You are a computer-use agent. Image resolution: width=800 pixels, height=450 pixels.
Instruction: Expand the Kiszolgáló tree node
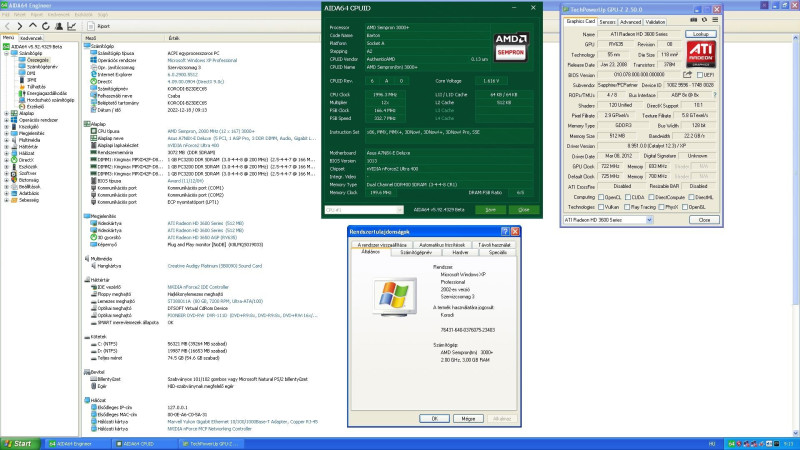point(7,127)
